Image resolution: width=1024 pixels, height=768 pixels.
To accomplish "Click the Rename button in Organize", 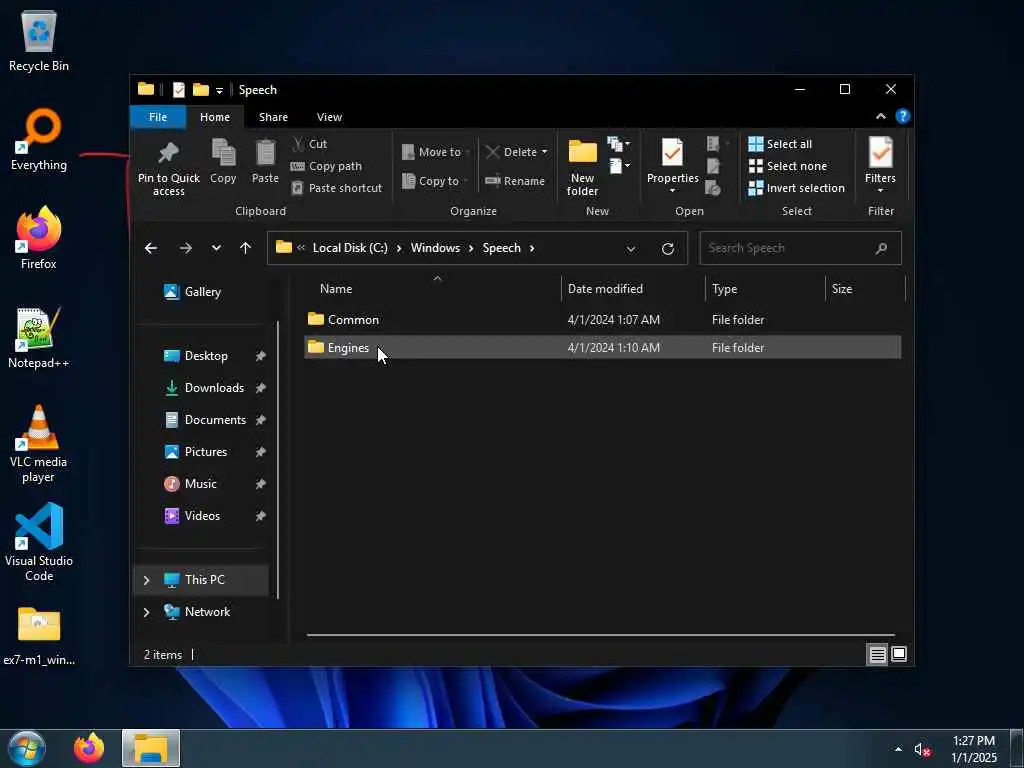I will [515, 181].
